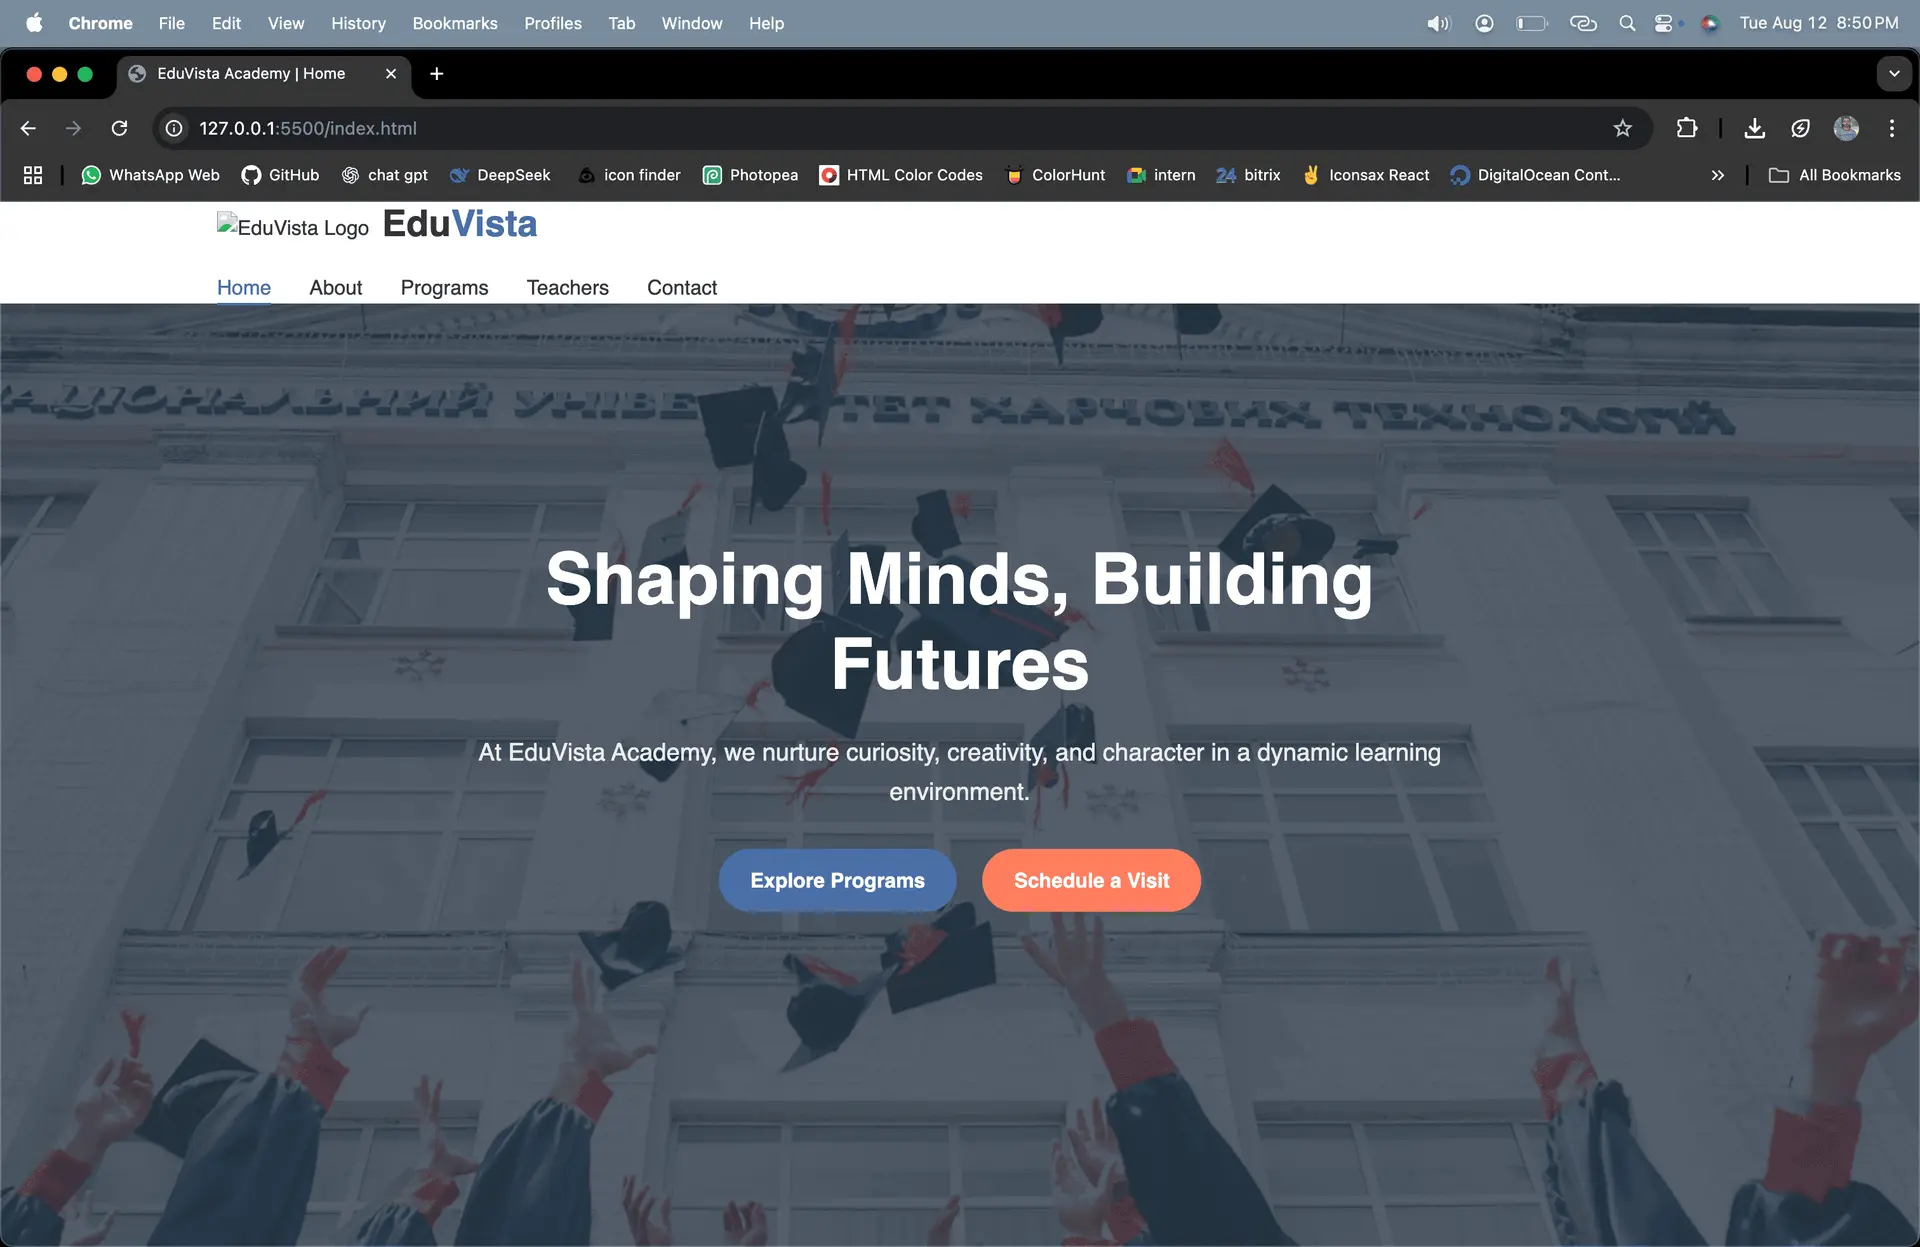Expand the tab search dropdown arrow
This screenshot has height=1247, width=1920.
[x=1893, y=73]
